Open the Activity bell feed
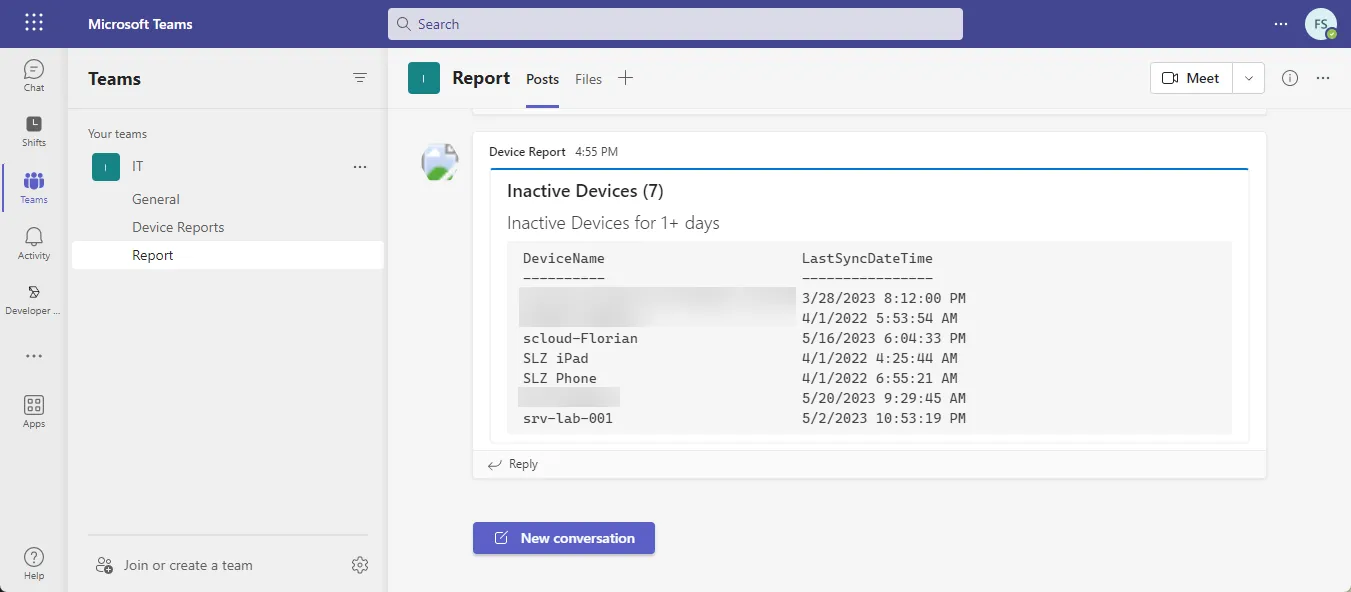Image resolution: width=1351 pixels, height=592 pixels. [x=34, y=243]
